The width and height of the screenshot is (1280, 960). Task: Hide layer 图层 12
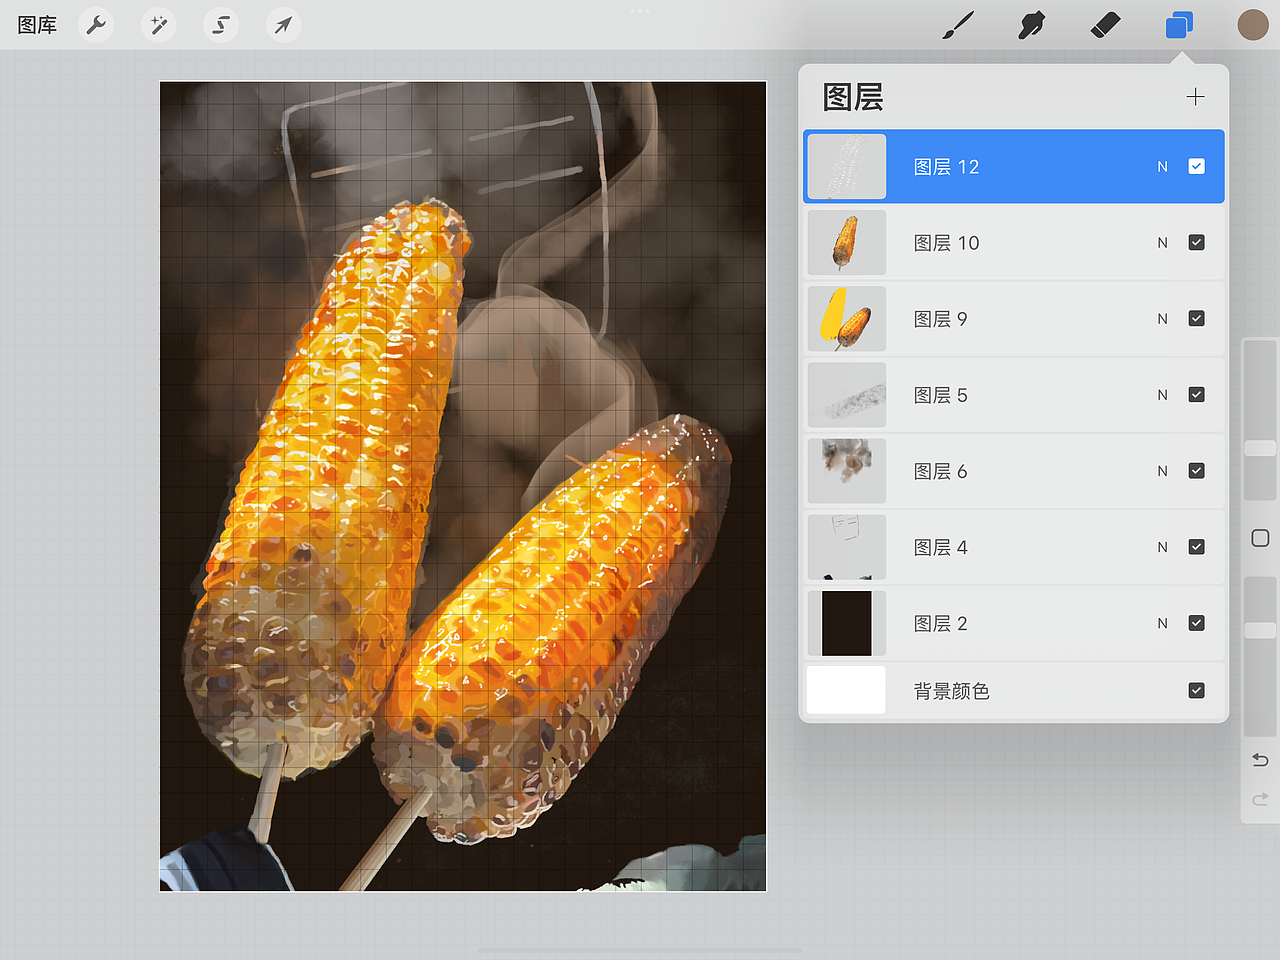pyautogui.click(x=1196, y=166)
